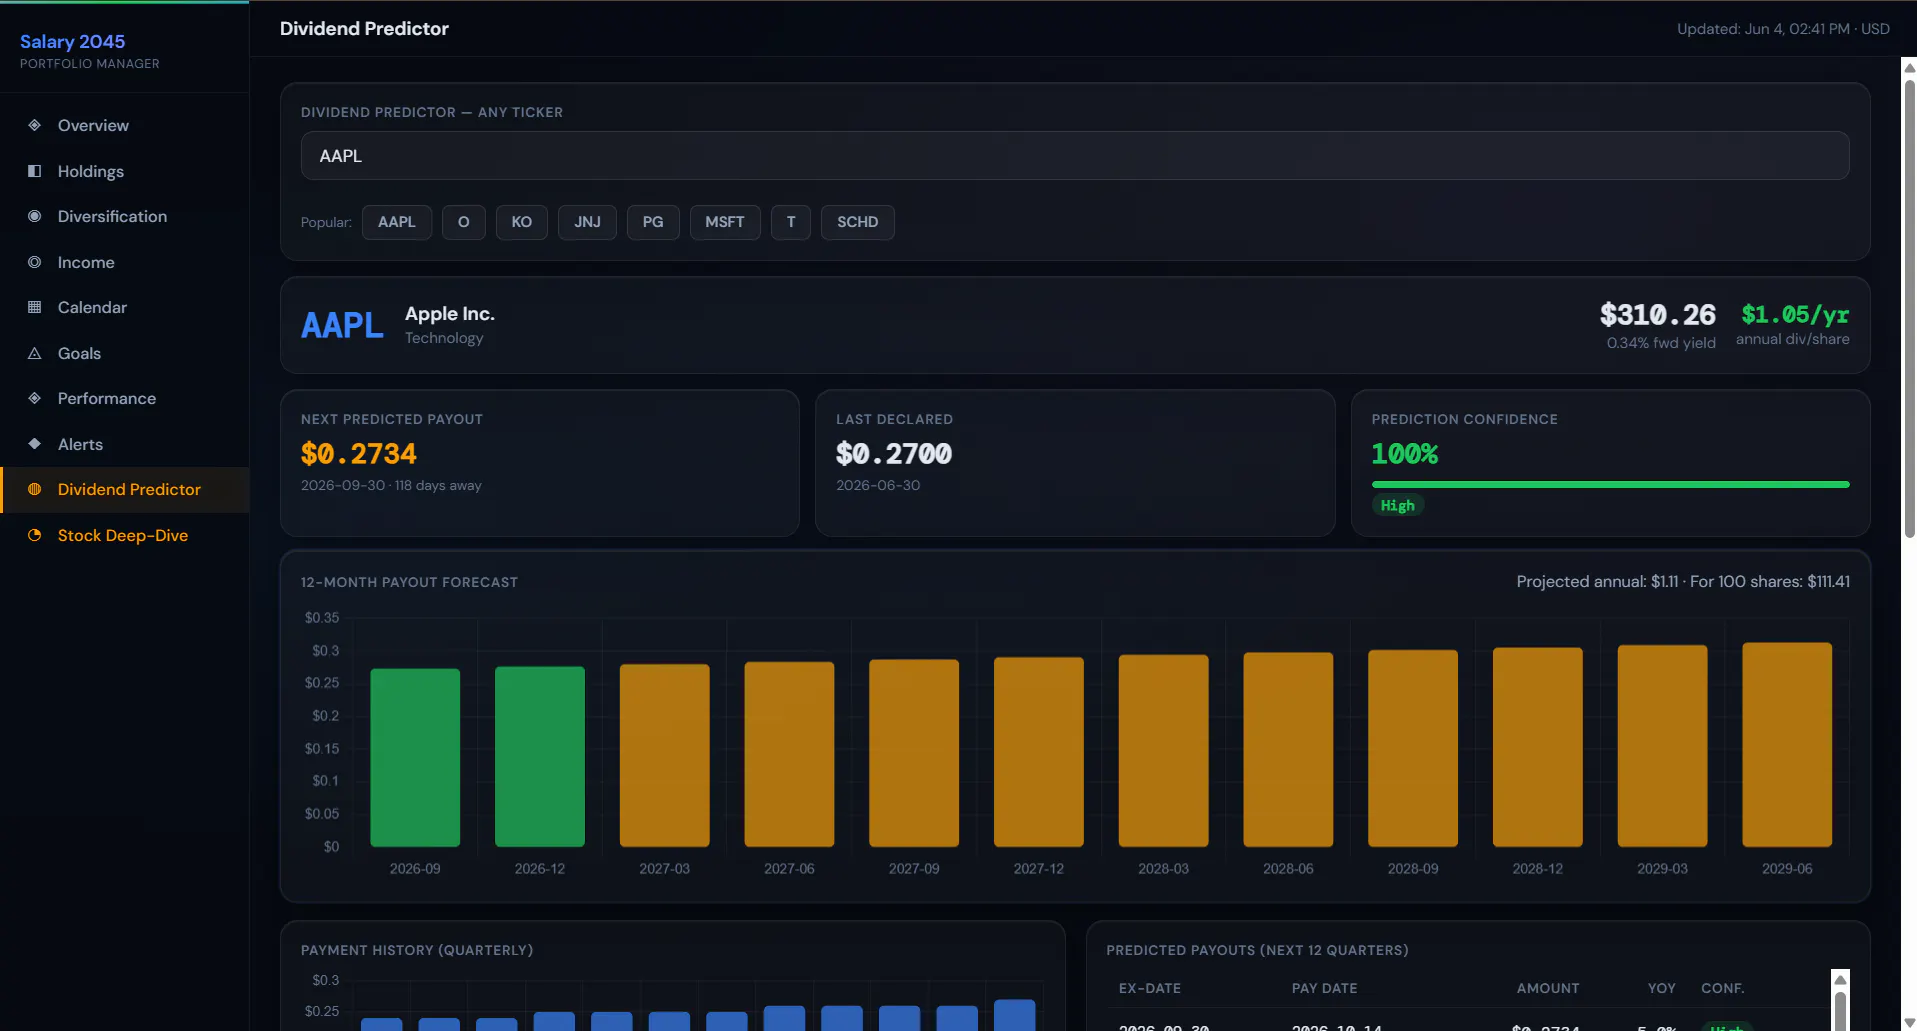Click the CONF. column header
1917x1031 pixels.
click(1723, 988)
